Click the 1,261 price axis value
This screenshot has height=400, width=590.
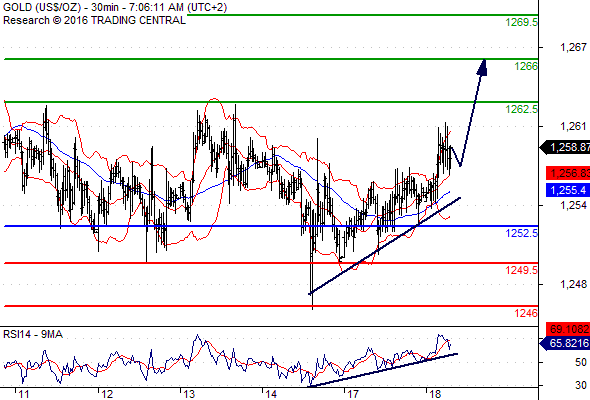click(x=573, y=126)
